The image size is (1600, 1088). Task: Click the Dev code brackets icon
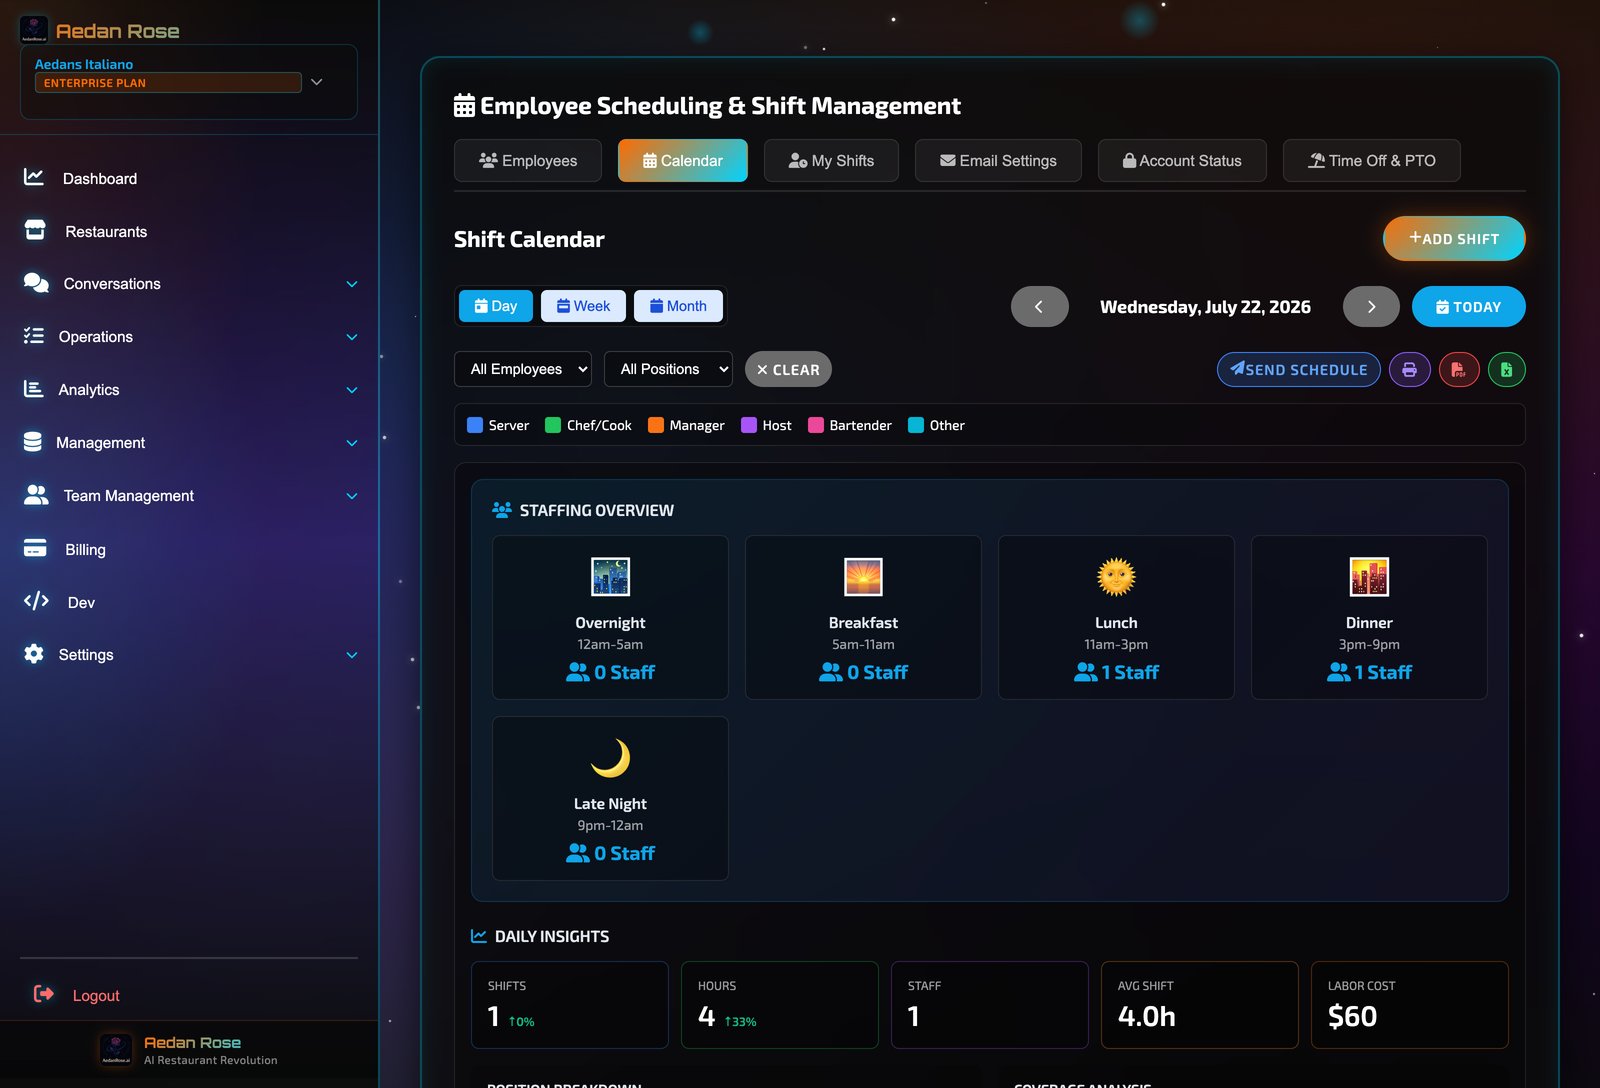tap(36, 601)
